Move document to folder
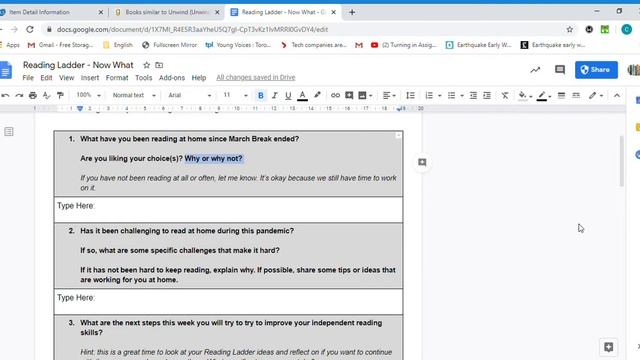 pos(159,65)
